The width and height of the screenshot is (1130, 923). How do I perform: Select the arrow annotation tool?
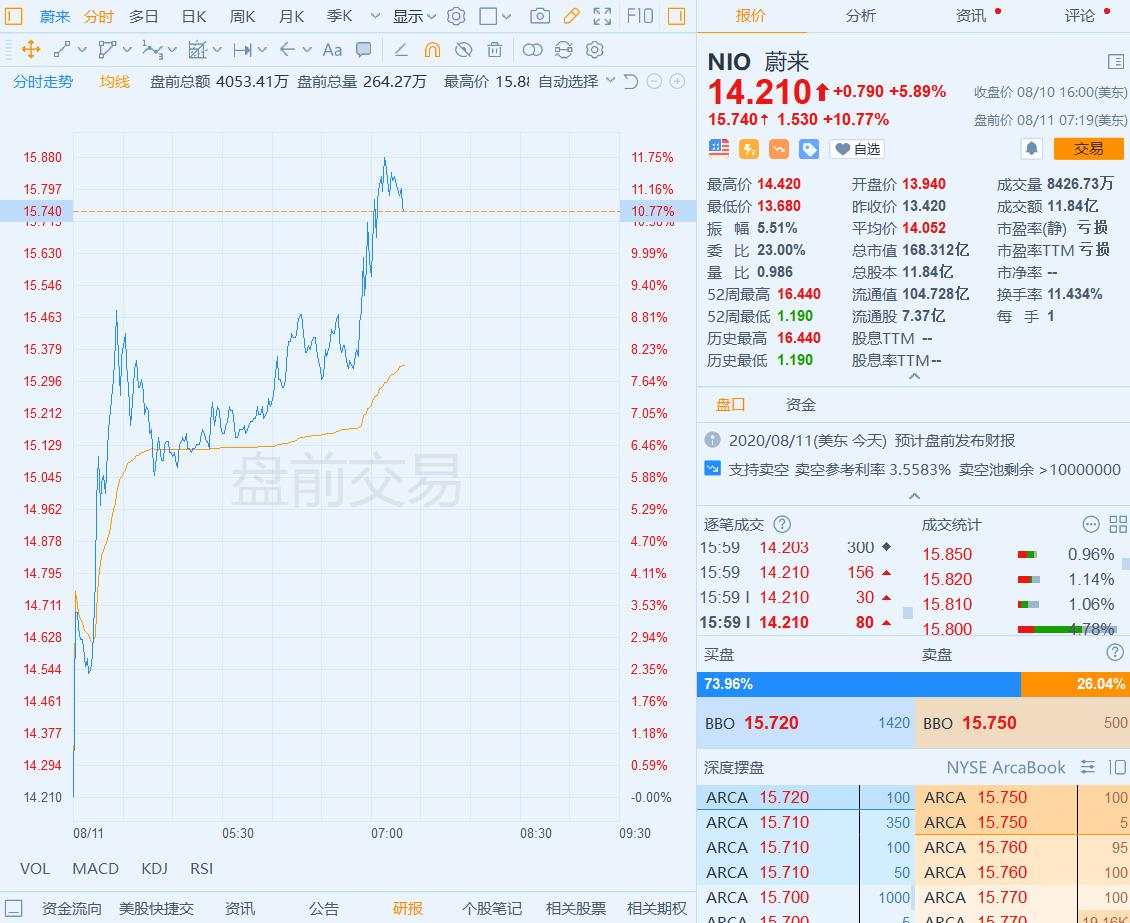287,50
